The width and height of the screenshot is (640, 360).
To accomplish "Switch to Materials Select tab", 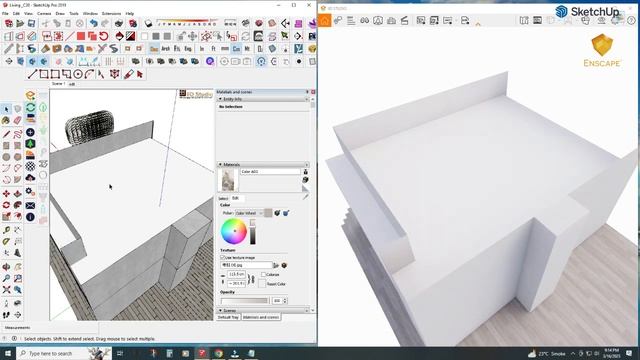I will point(223,198).
